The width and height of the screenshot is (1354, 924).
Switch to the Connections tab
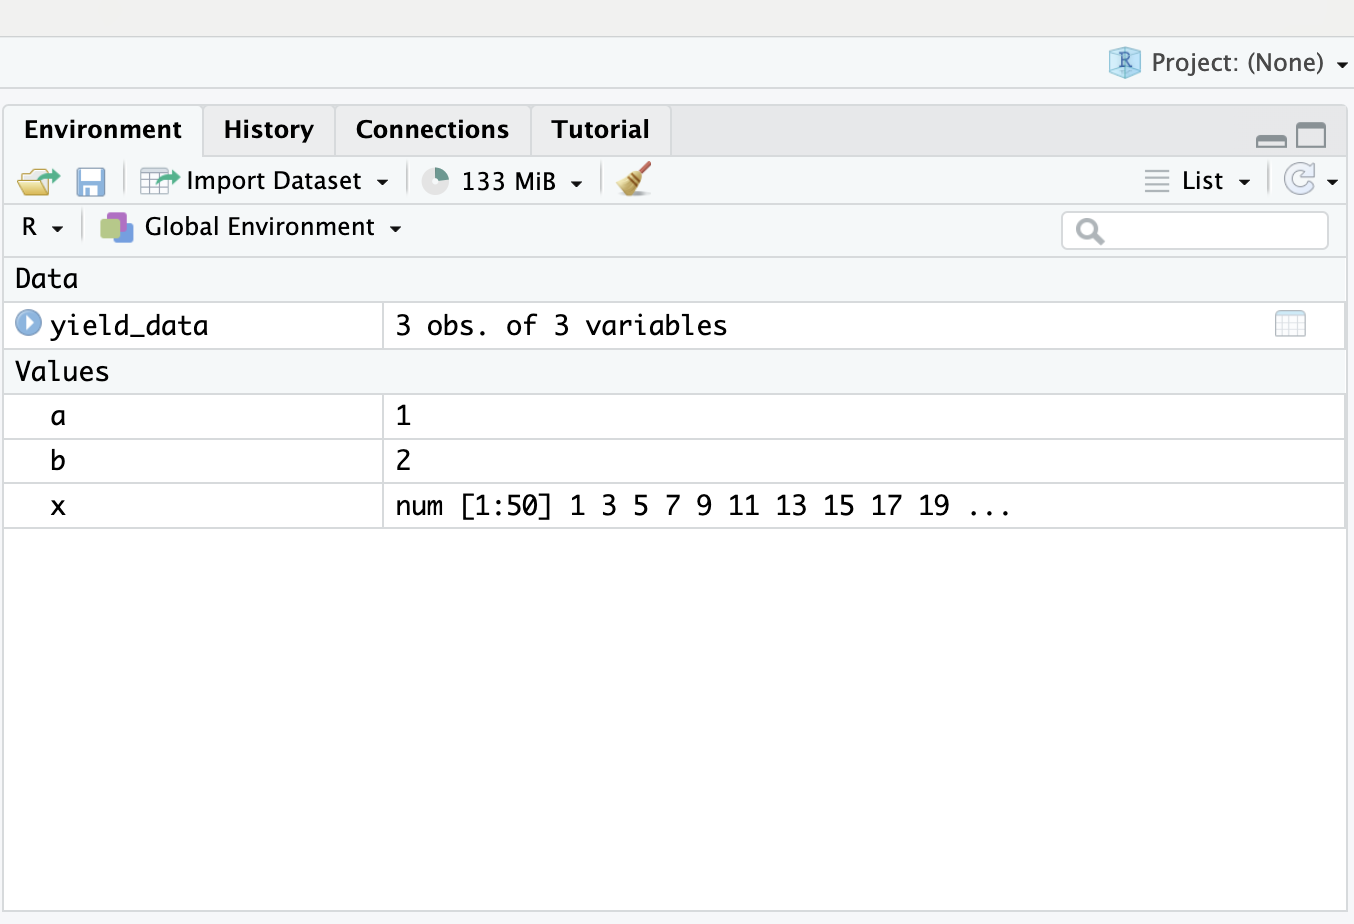pyautogui.click(x=432, y=130)
